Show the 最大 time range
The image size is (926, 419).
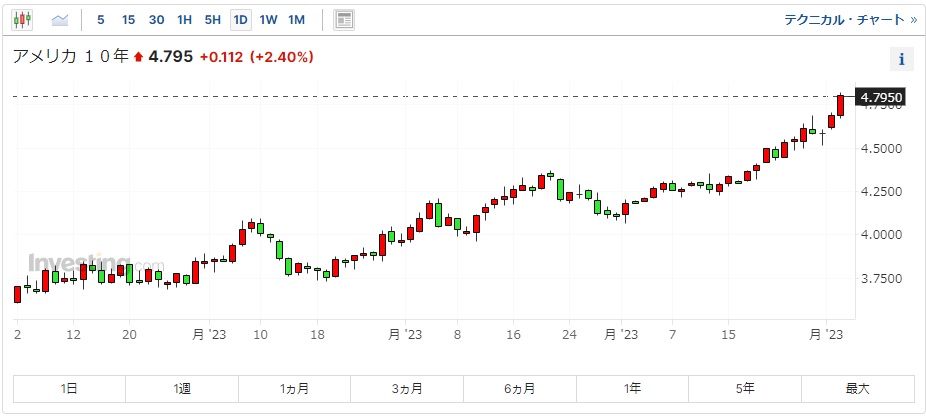pyautogui.click(x=857, y=388)
